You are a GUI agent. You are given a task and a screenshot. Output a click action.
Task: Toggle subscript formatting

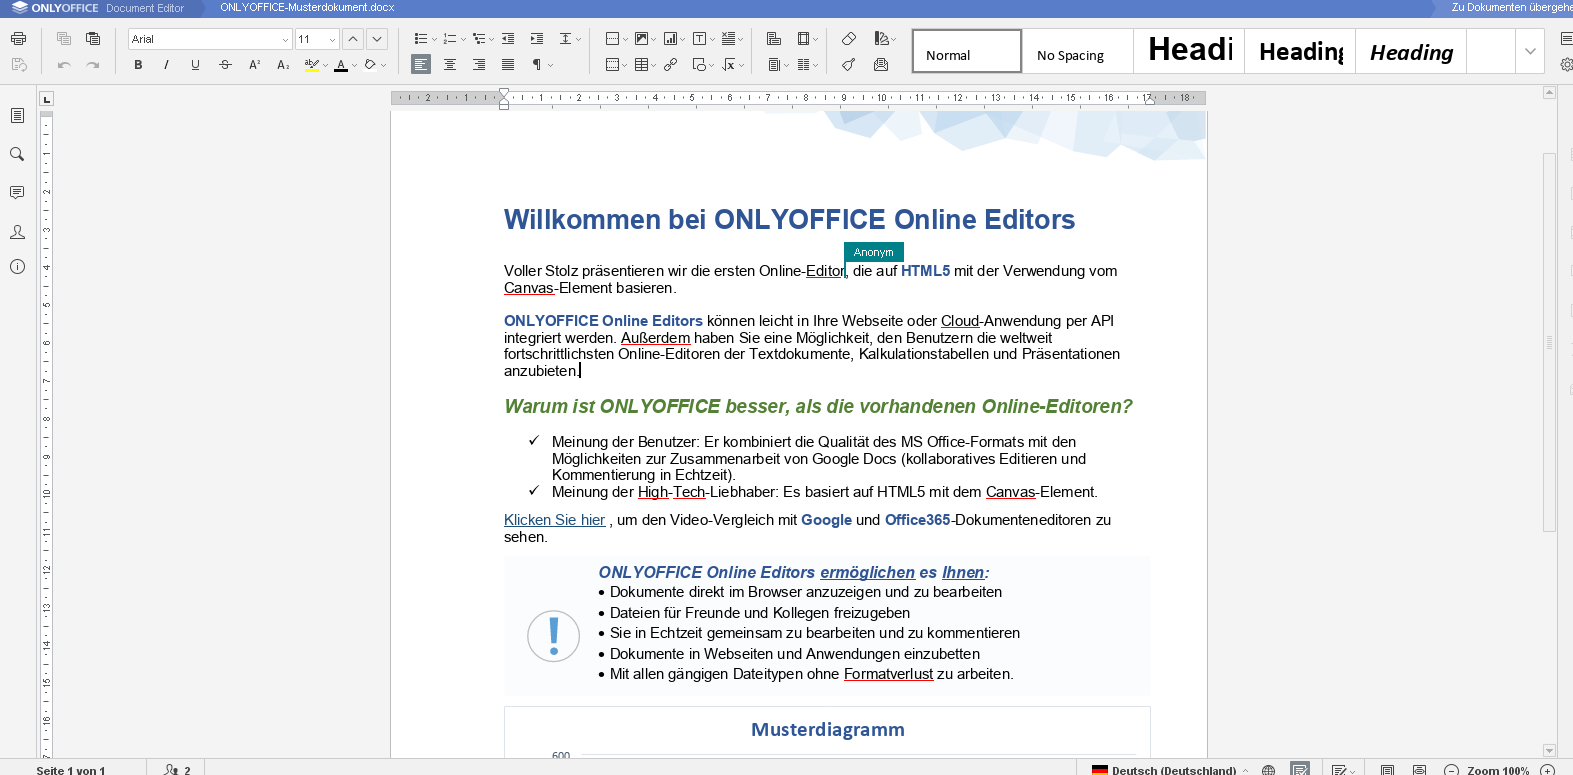tap(283, 65)
